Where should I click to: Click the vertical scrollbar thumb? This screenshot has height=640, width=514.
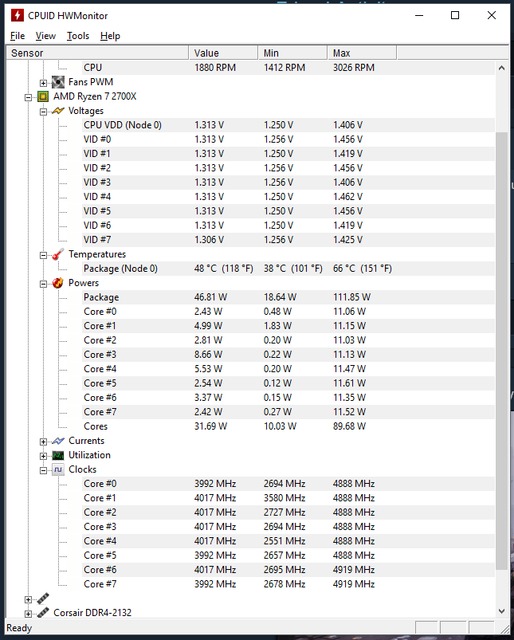(x=502, y=351)
